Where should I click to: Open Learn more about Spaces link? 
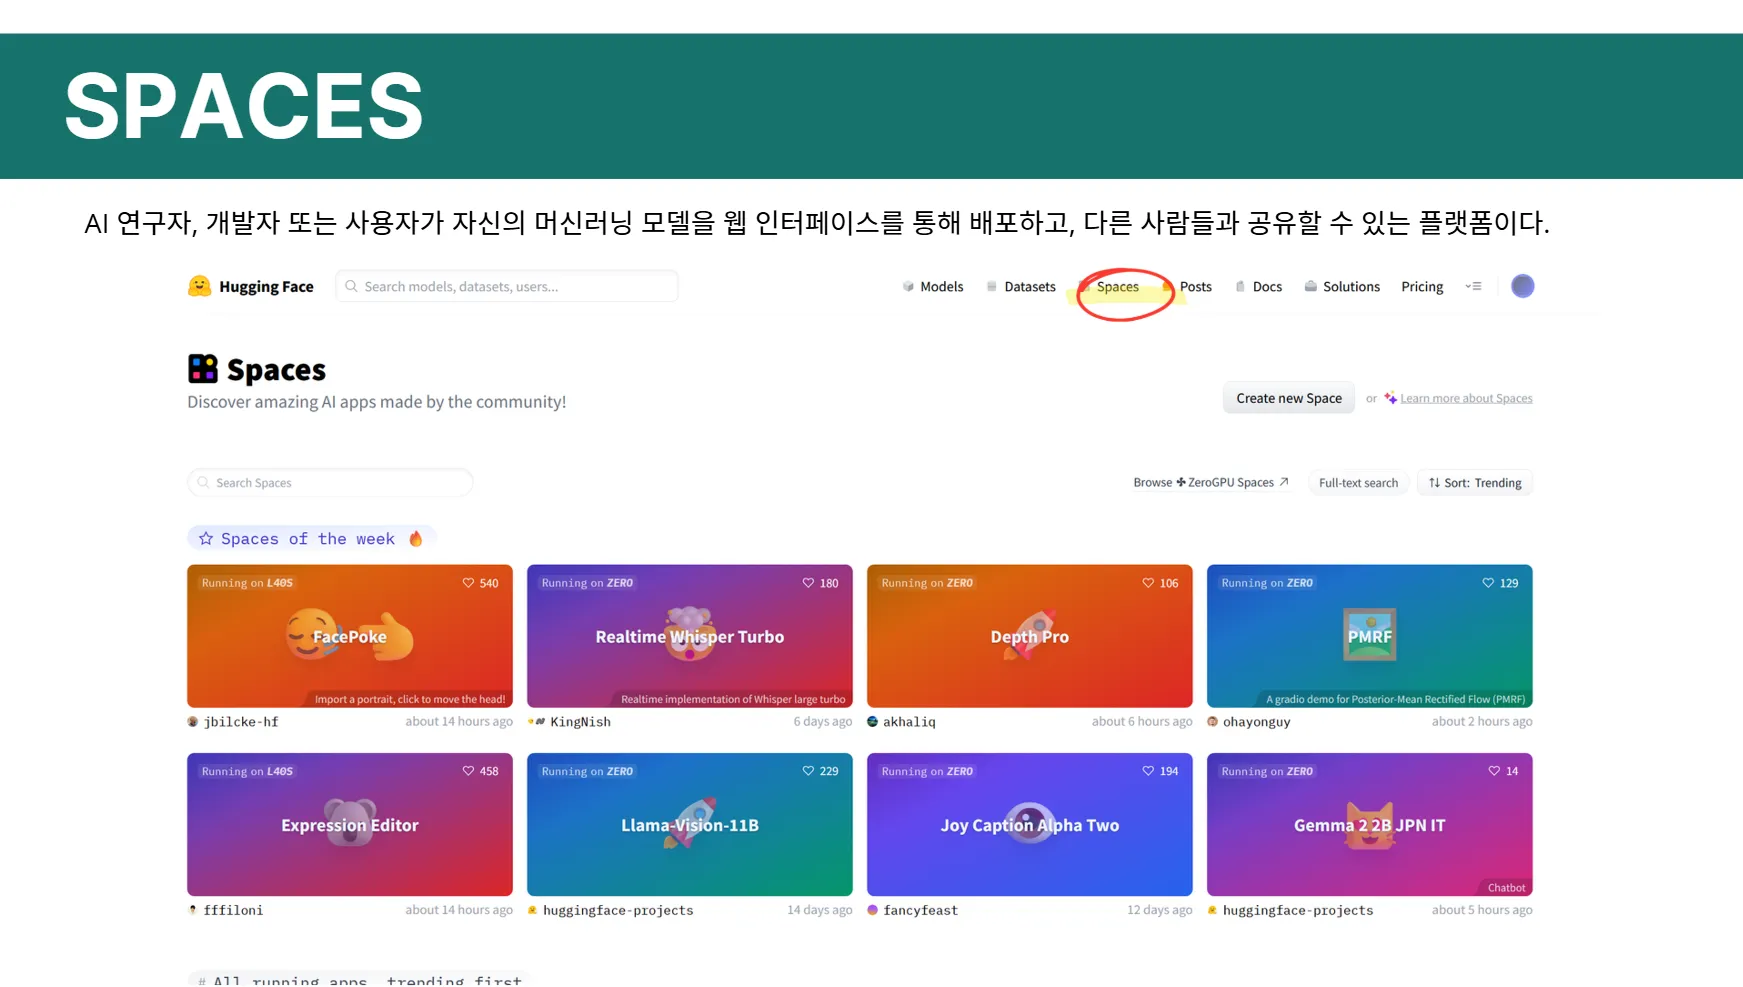click(x=1466, y=398)
